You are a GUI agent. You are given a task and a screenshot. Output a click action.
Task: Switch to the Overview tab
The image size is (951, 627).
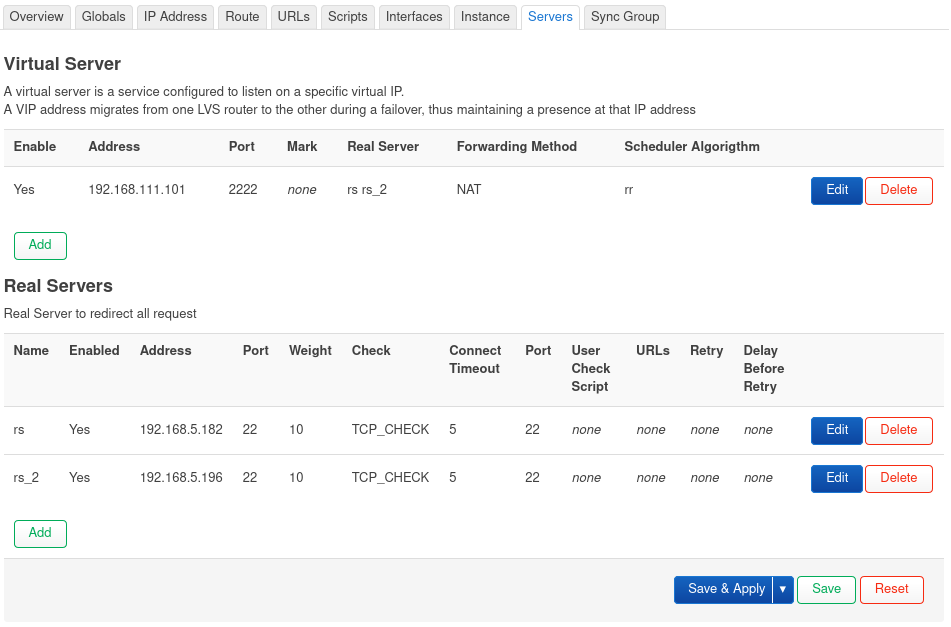coord(36,16)
